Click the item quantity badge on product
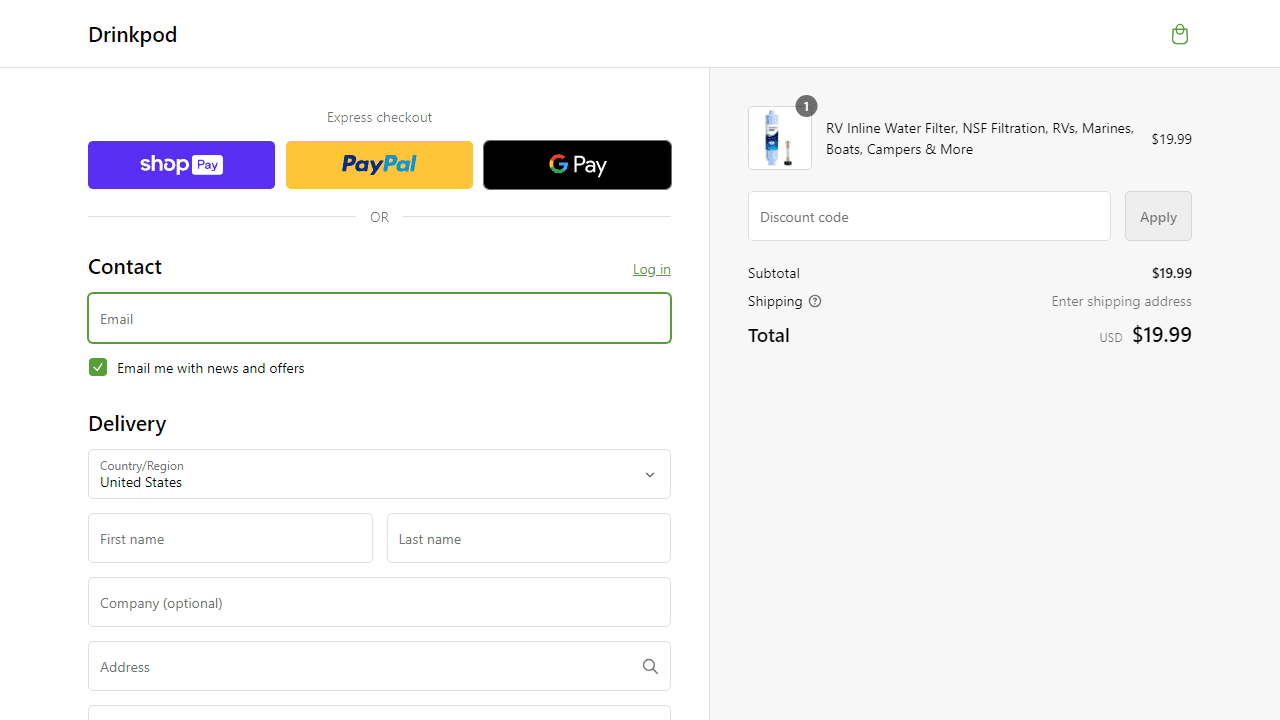 [806, 106]
